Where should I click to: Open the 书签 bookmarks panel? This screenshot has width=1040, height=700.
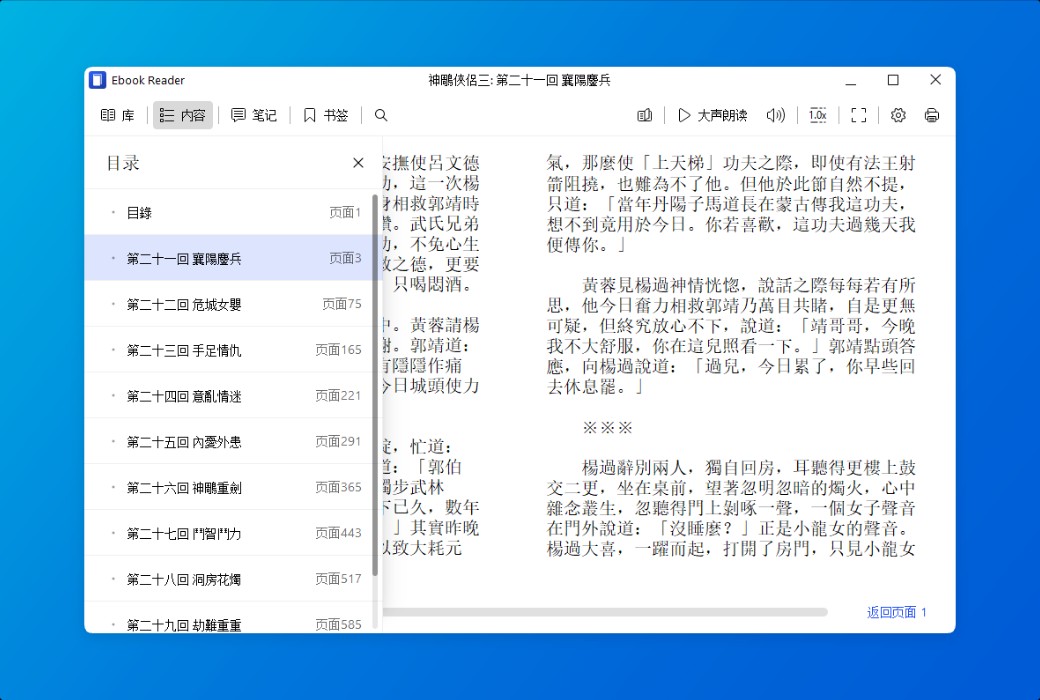323,115
